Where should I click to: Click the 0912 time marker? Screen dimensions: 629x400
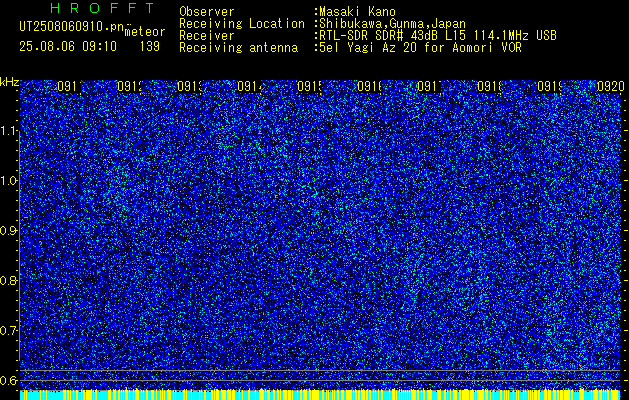coord(130,87)
